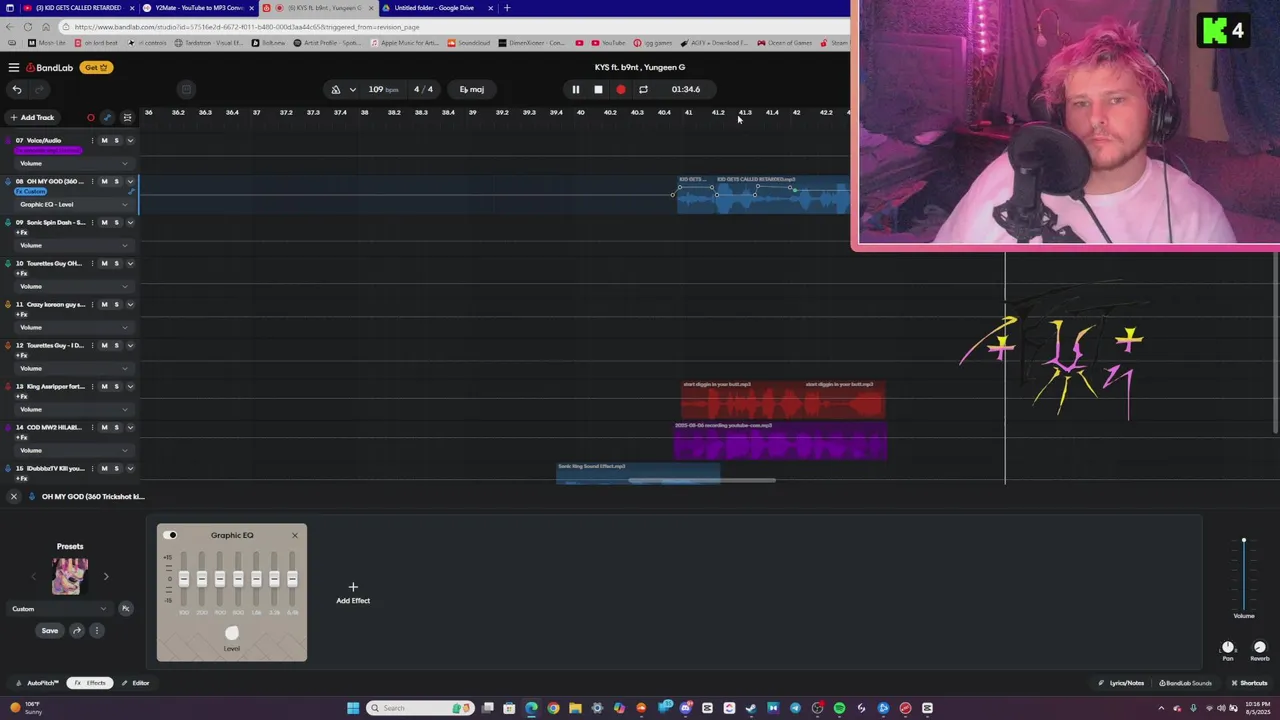The image size is (1280, 720).
Task: Click the redo arrow
Action: click(39, 89)
